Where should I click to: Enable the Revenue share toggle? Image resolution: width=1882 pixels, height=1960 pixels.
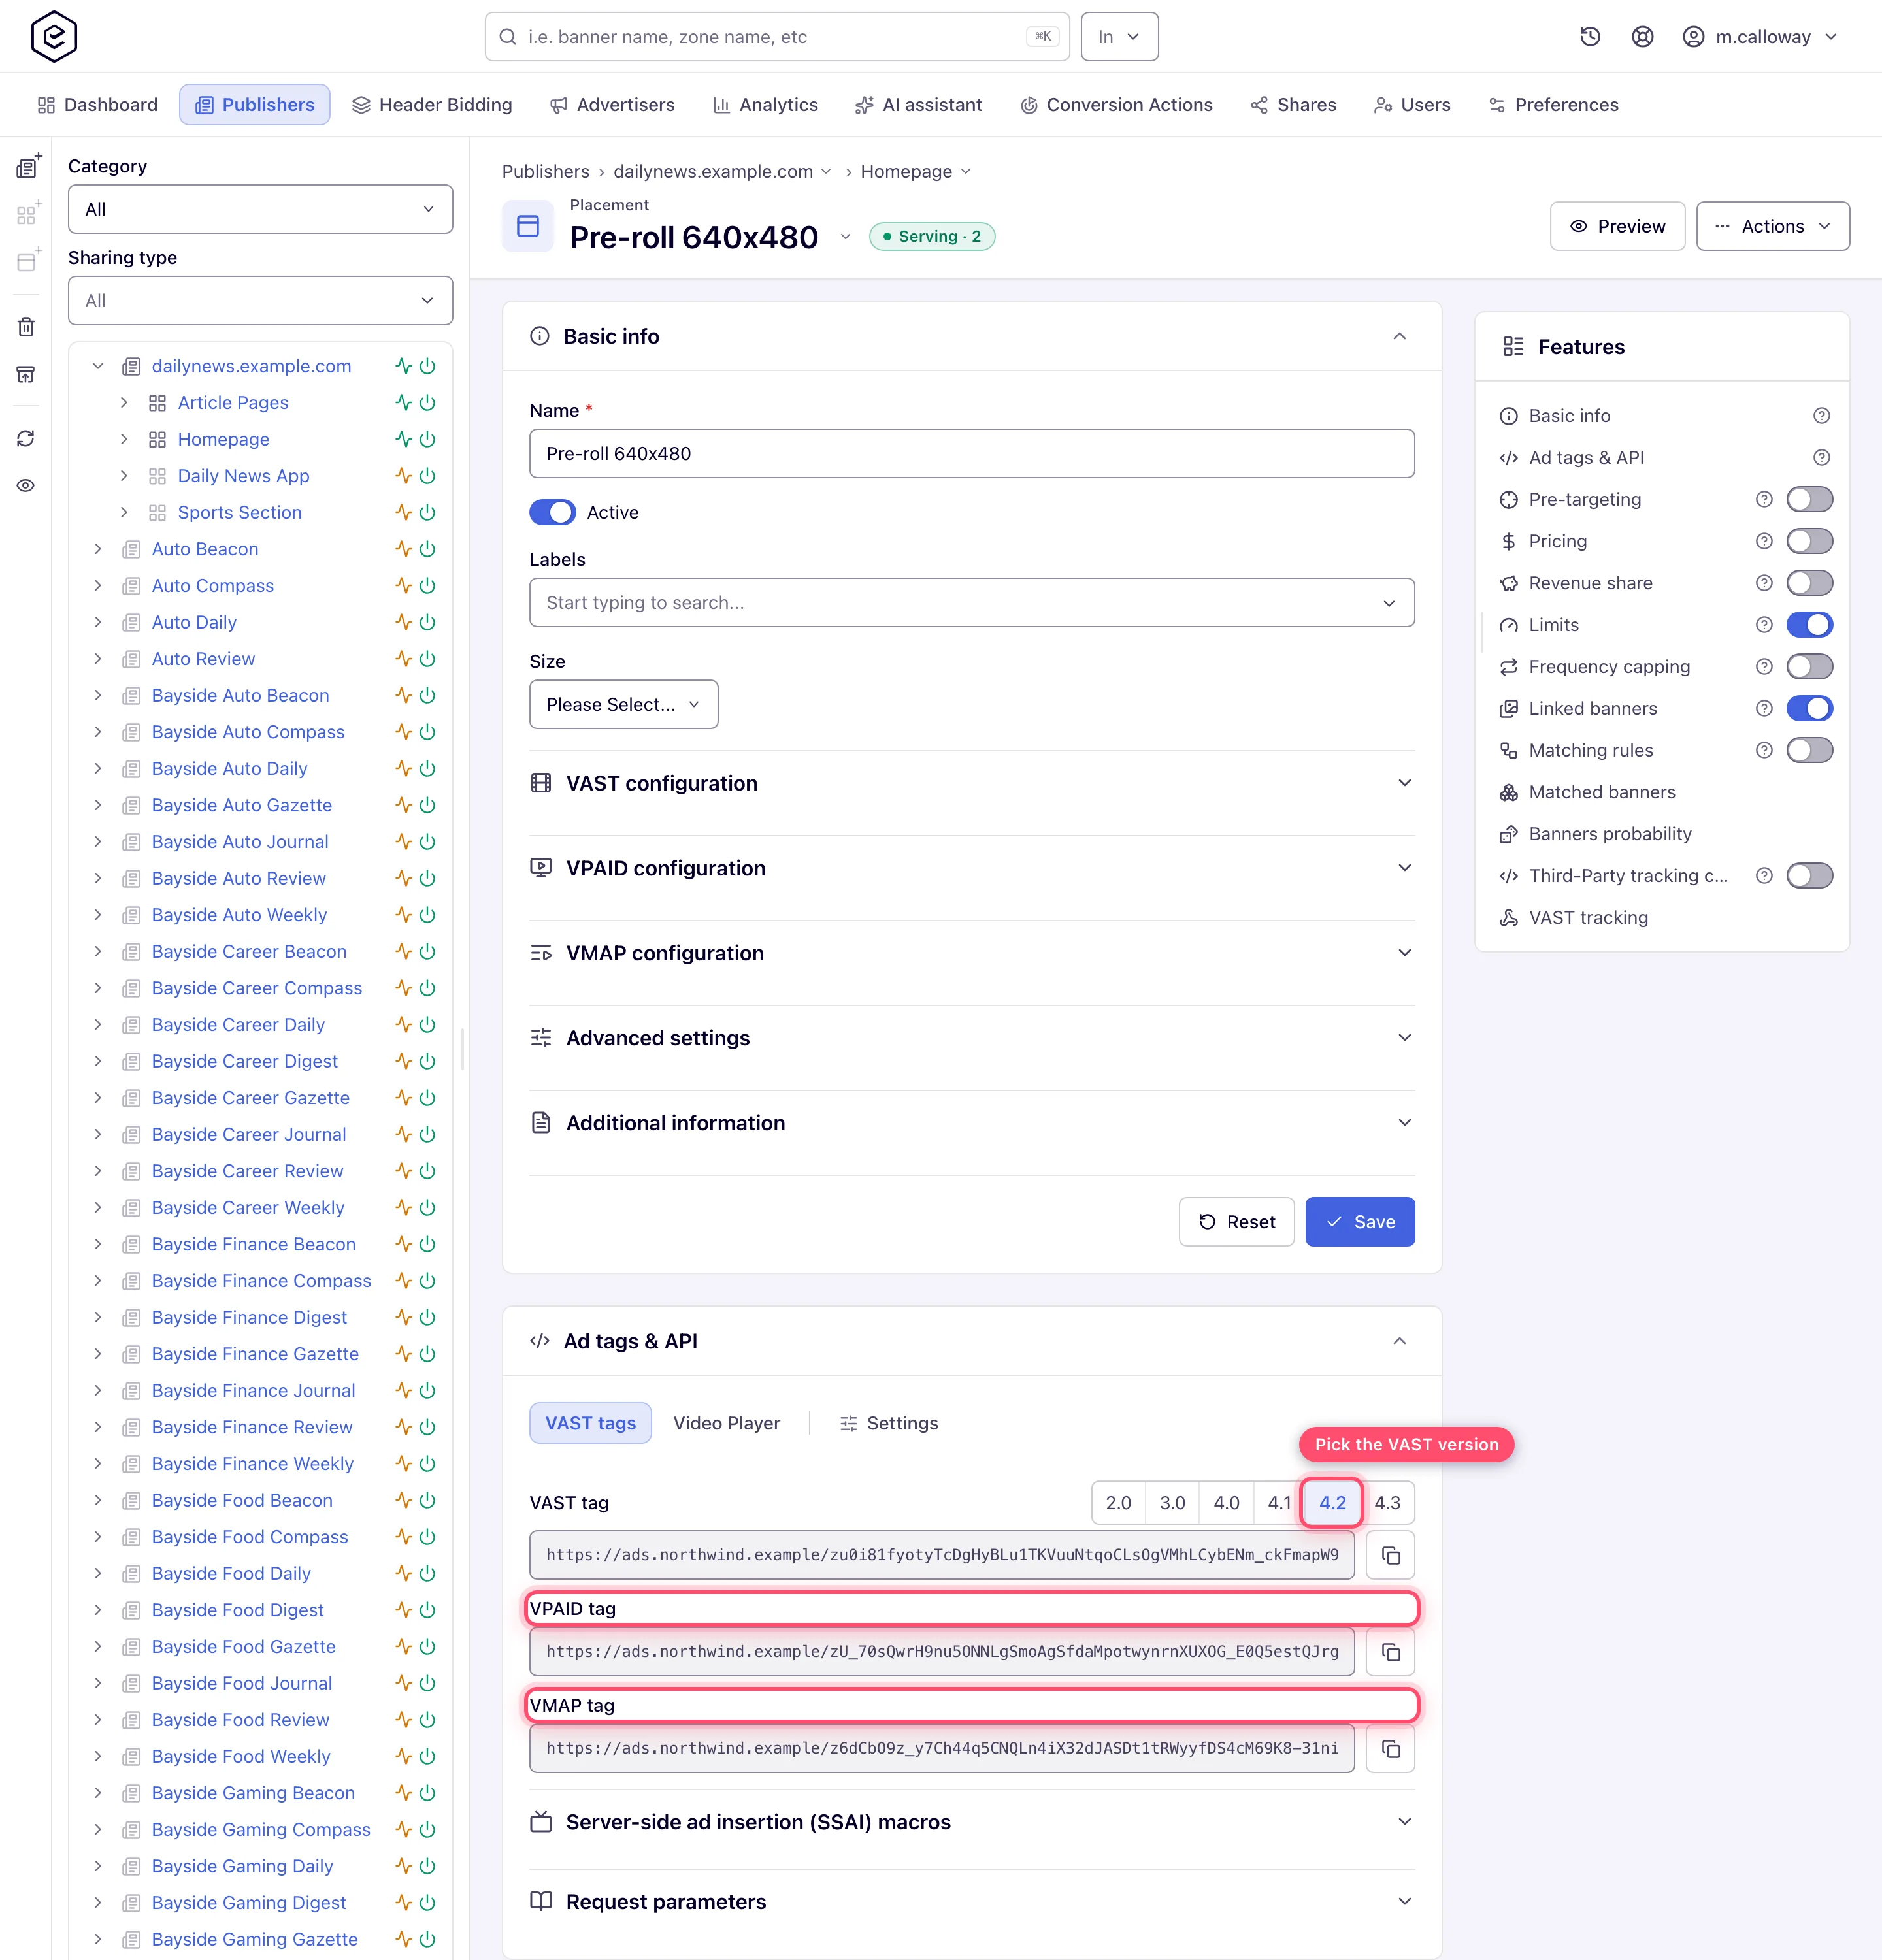pos(1809,583)
